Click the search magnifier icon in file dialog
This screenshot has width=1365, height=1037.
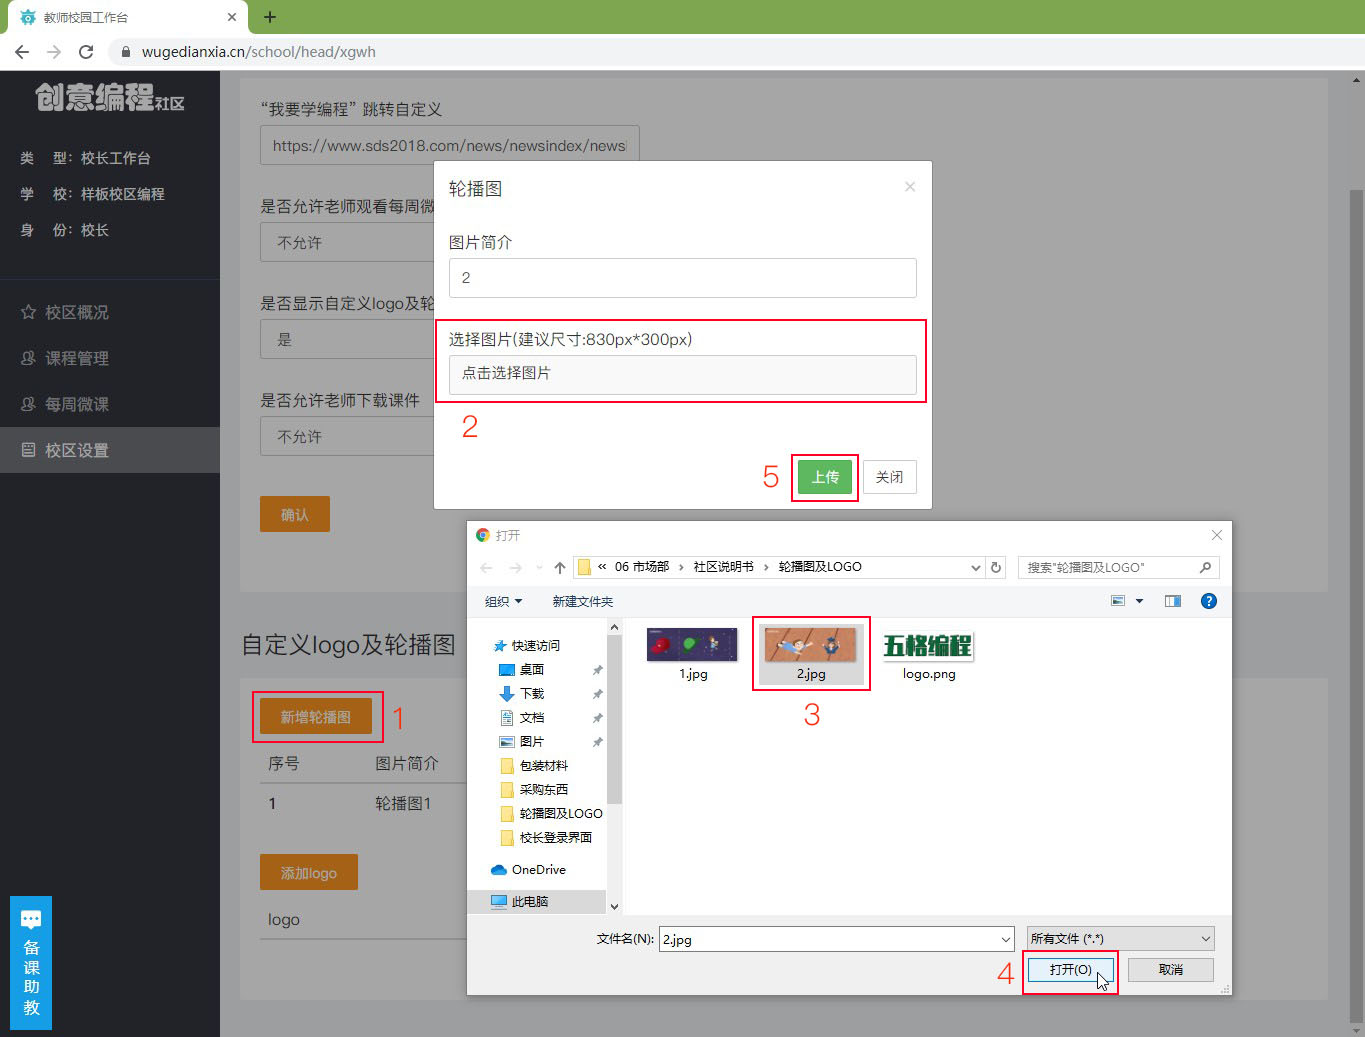pos(1205,567)
